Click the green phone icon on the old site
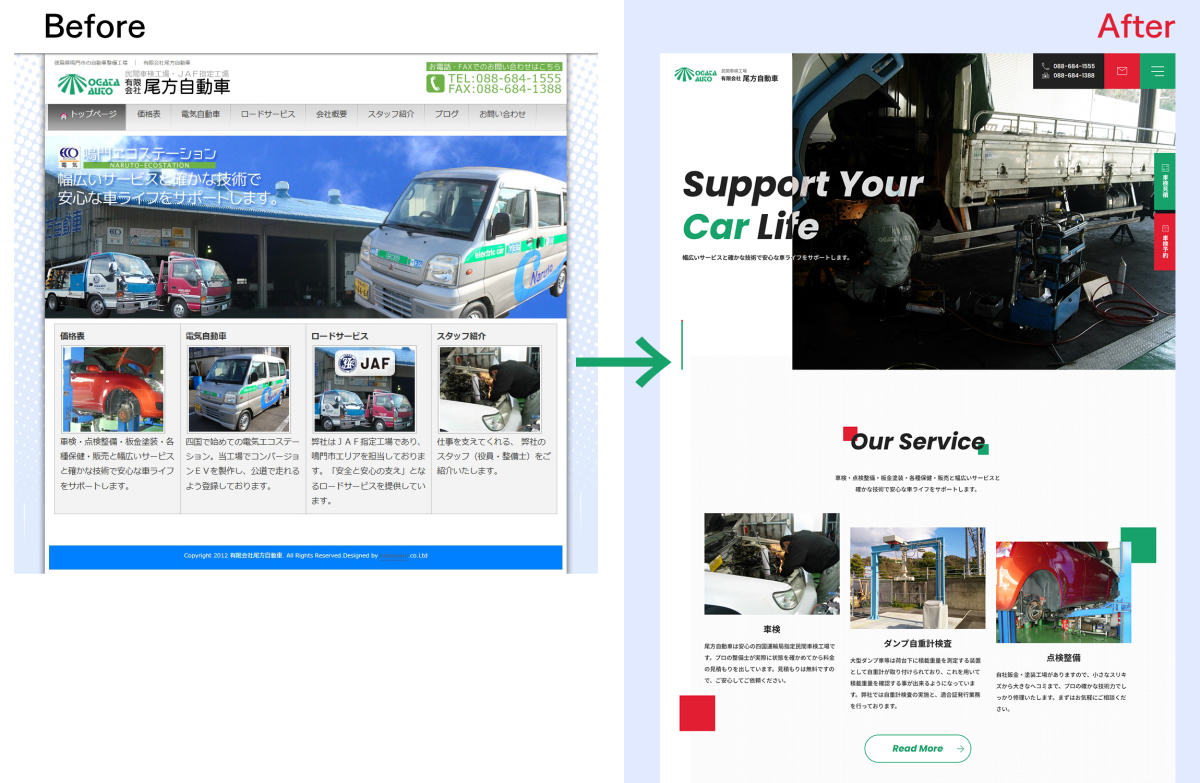Screen dimensions: 1200x783 [435, 83]
